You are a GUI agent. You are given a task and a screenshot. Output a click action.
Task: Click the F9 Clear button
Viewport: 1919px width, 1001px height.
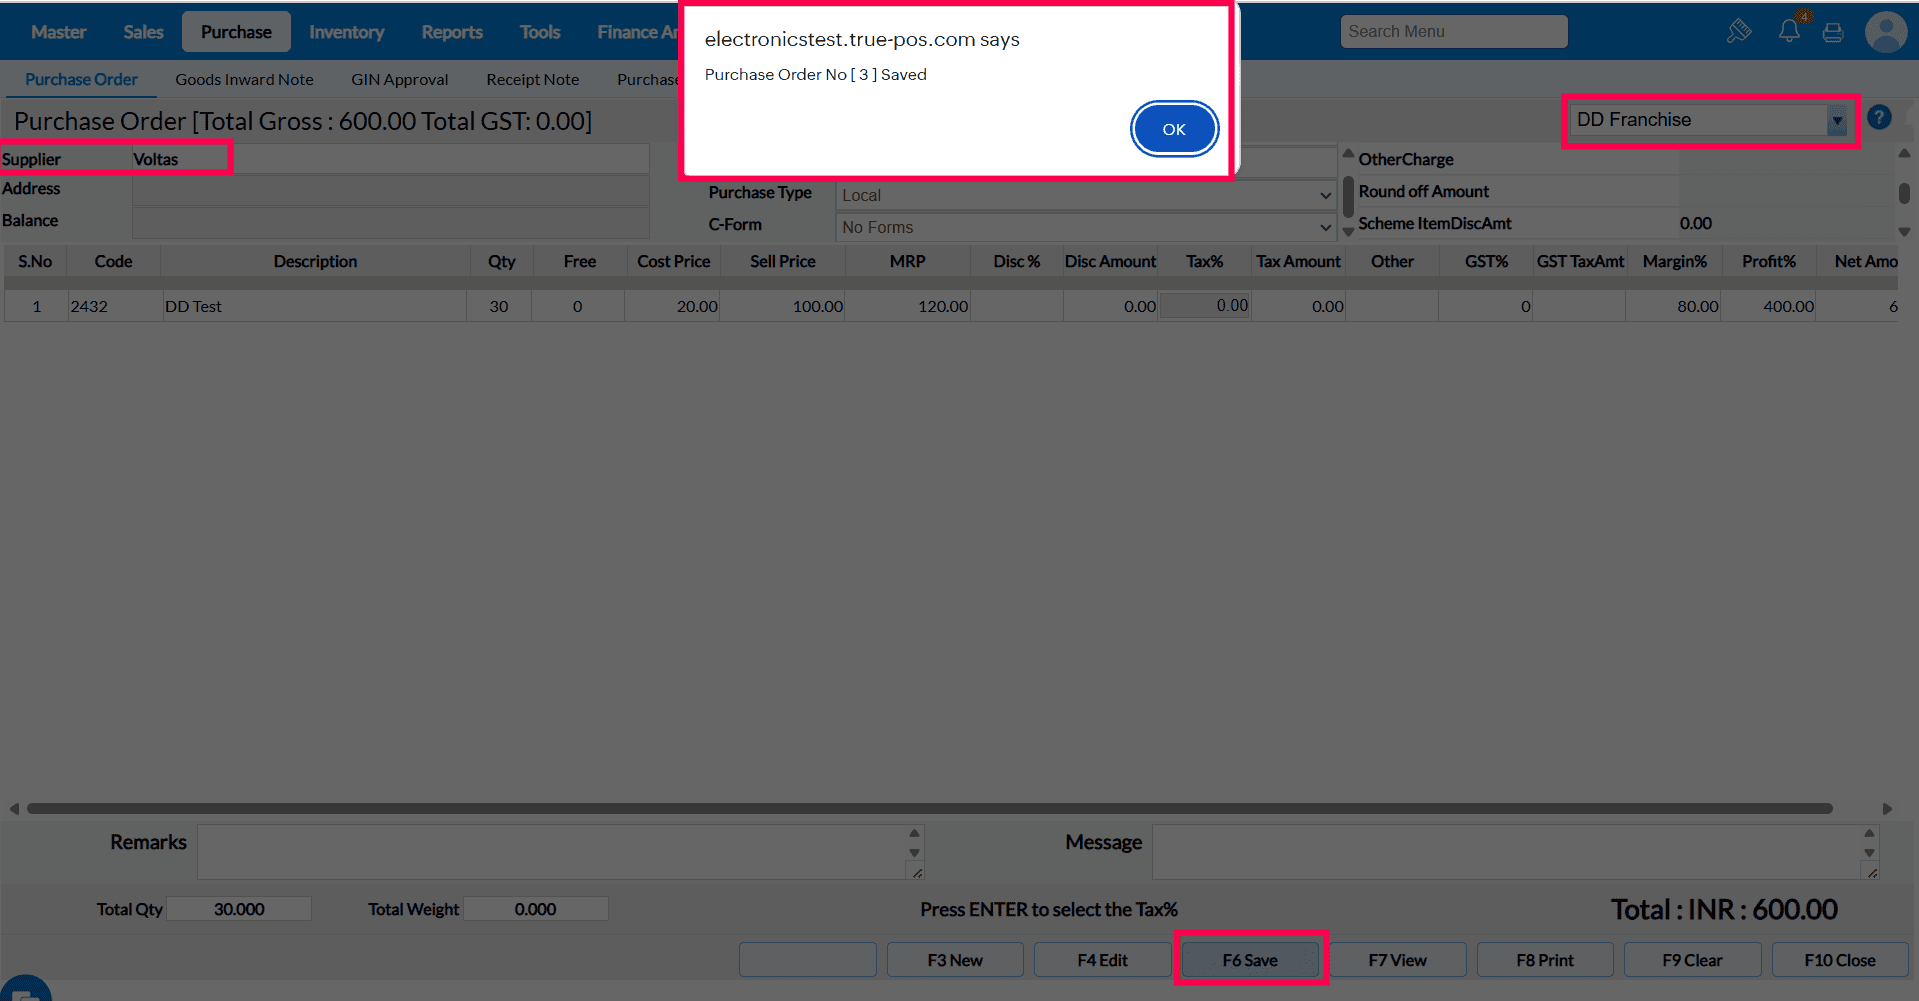point(1692,960)
